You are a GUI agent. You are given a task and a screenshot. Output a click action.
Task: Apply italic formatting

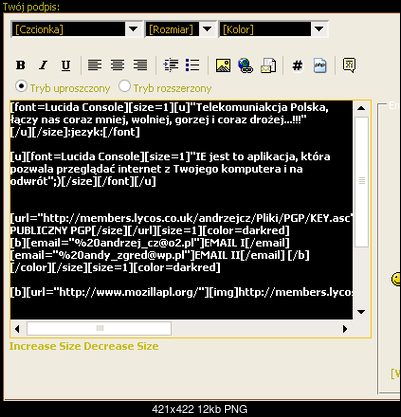[x=43, y=65]
